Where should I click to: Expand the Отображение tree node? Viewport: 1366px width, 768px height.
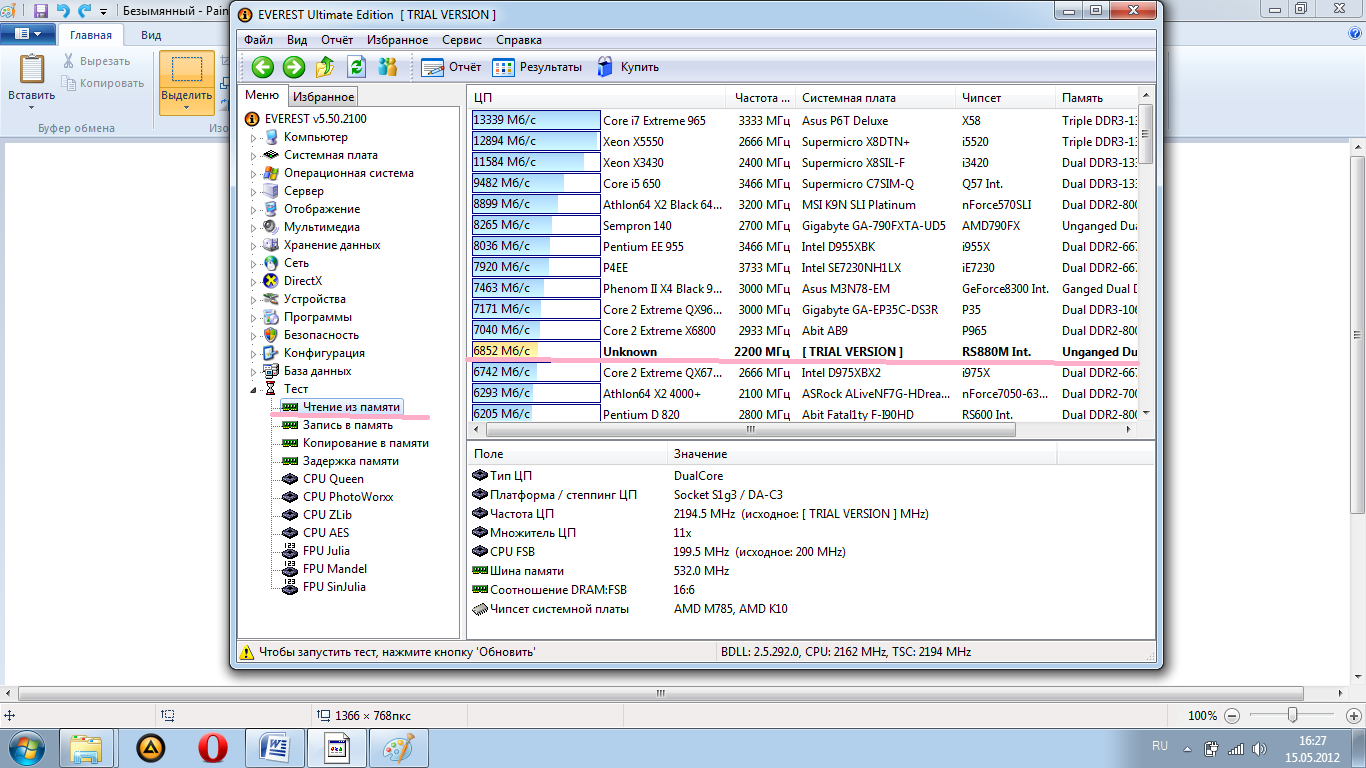[253, 209]
